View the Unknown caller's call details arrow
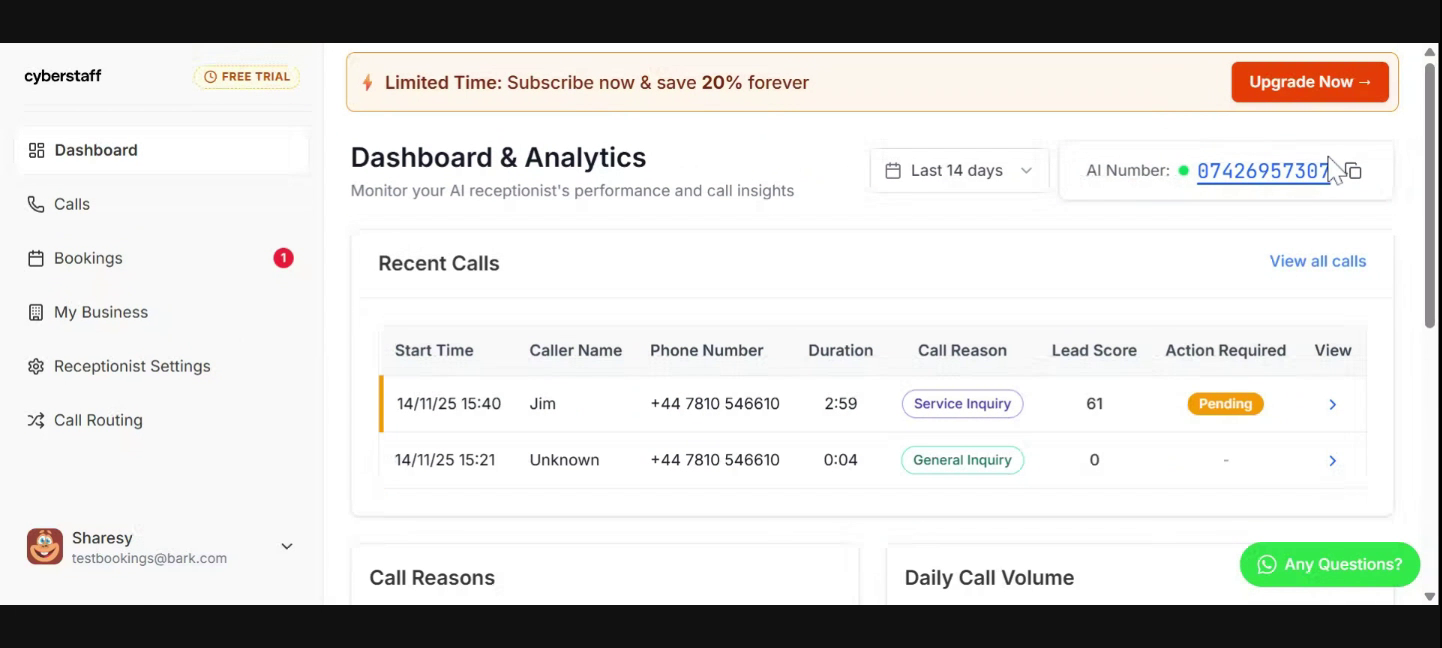 (1332, 461)
